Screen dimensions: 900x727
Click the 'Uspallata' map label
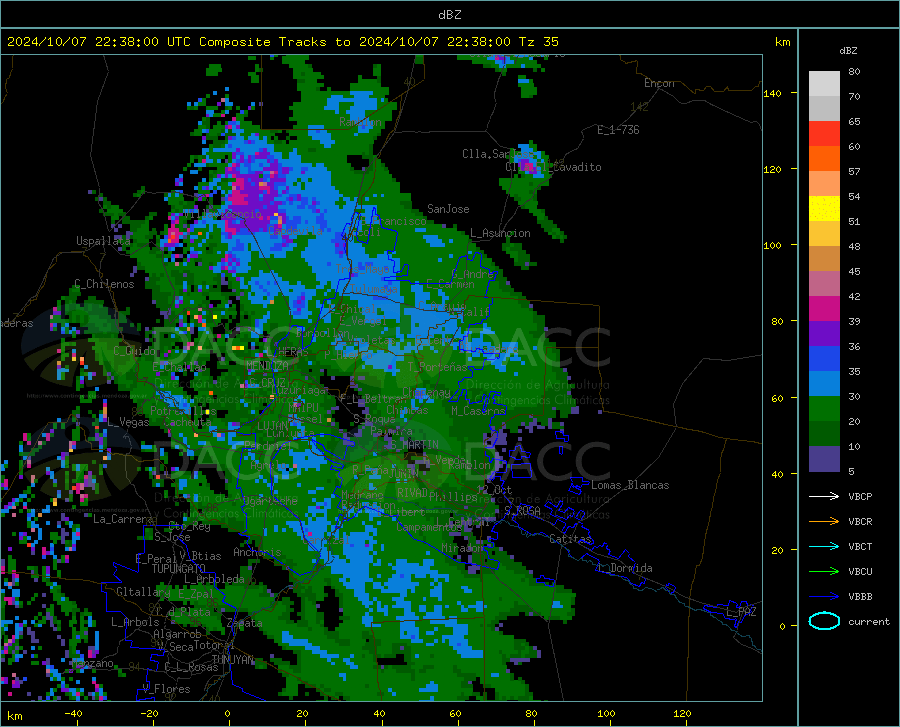tap(103, 241)
